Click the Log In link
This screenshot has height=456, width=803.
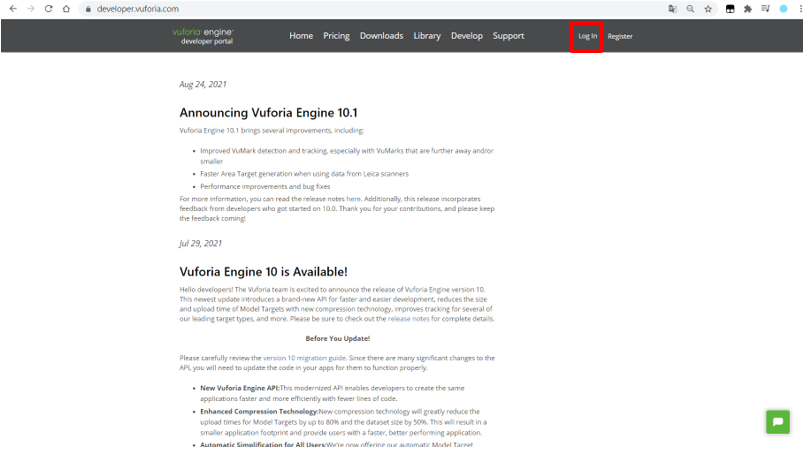point(587,36)
